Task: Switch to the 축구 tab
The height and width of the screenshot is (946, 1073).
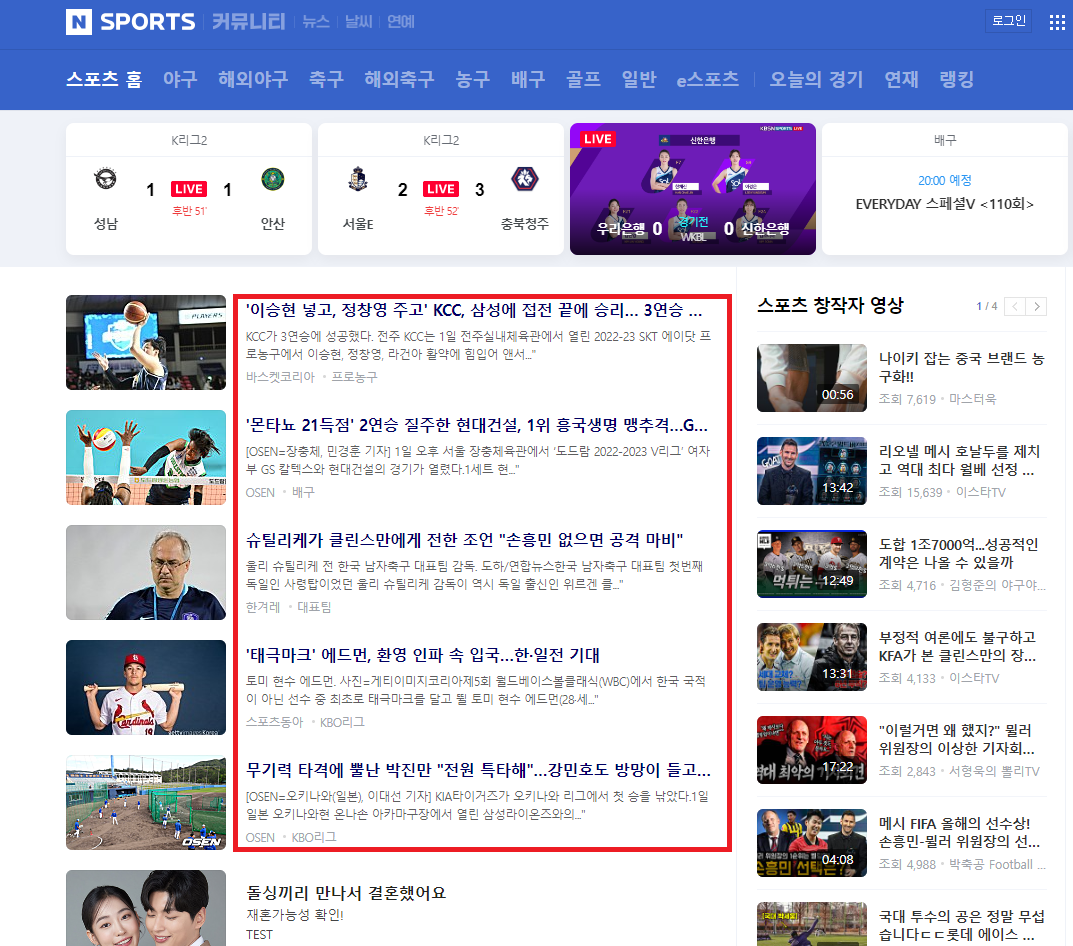Action: pos(326,79)
